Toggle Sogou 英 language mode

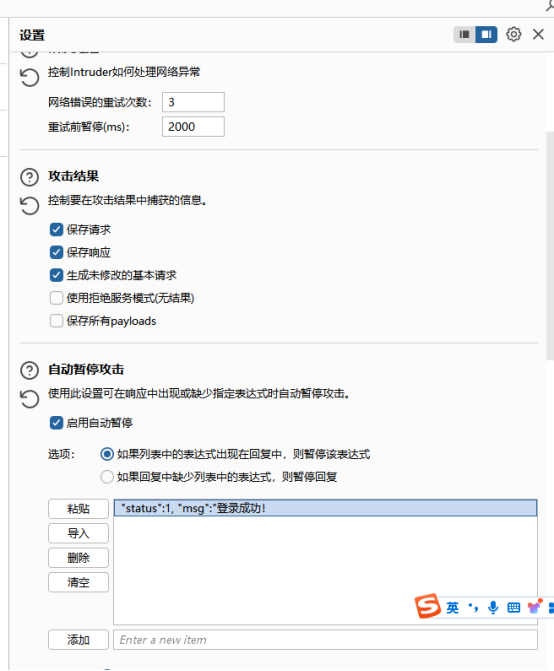point(453,607)
